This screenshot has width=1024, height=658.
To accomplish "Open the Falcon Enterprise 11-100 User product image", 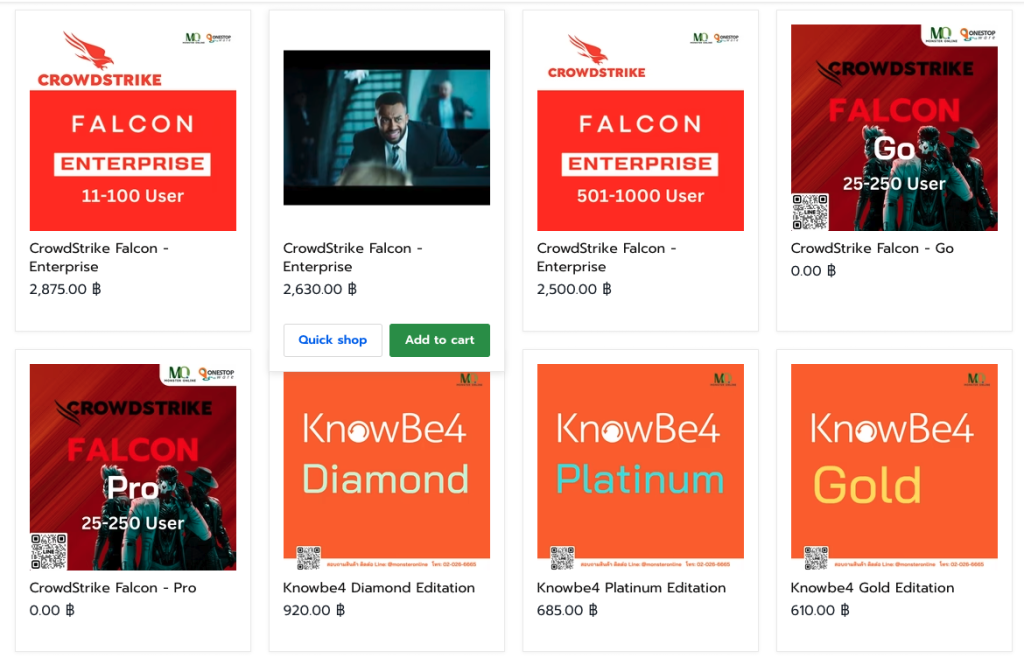I will point(133,160).
